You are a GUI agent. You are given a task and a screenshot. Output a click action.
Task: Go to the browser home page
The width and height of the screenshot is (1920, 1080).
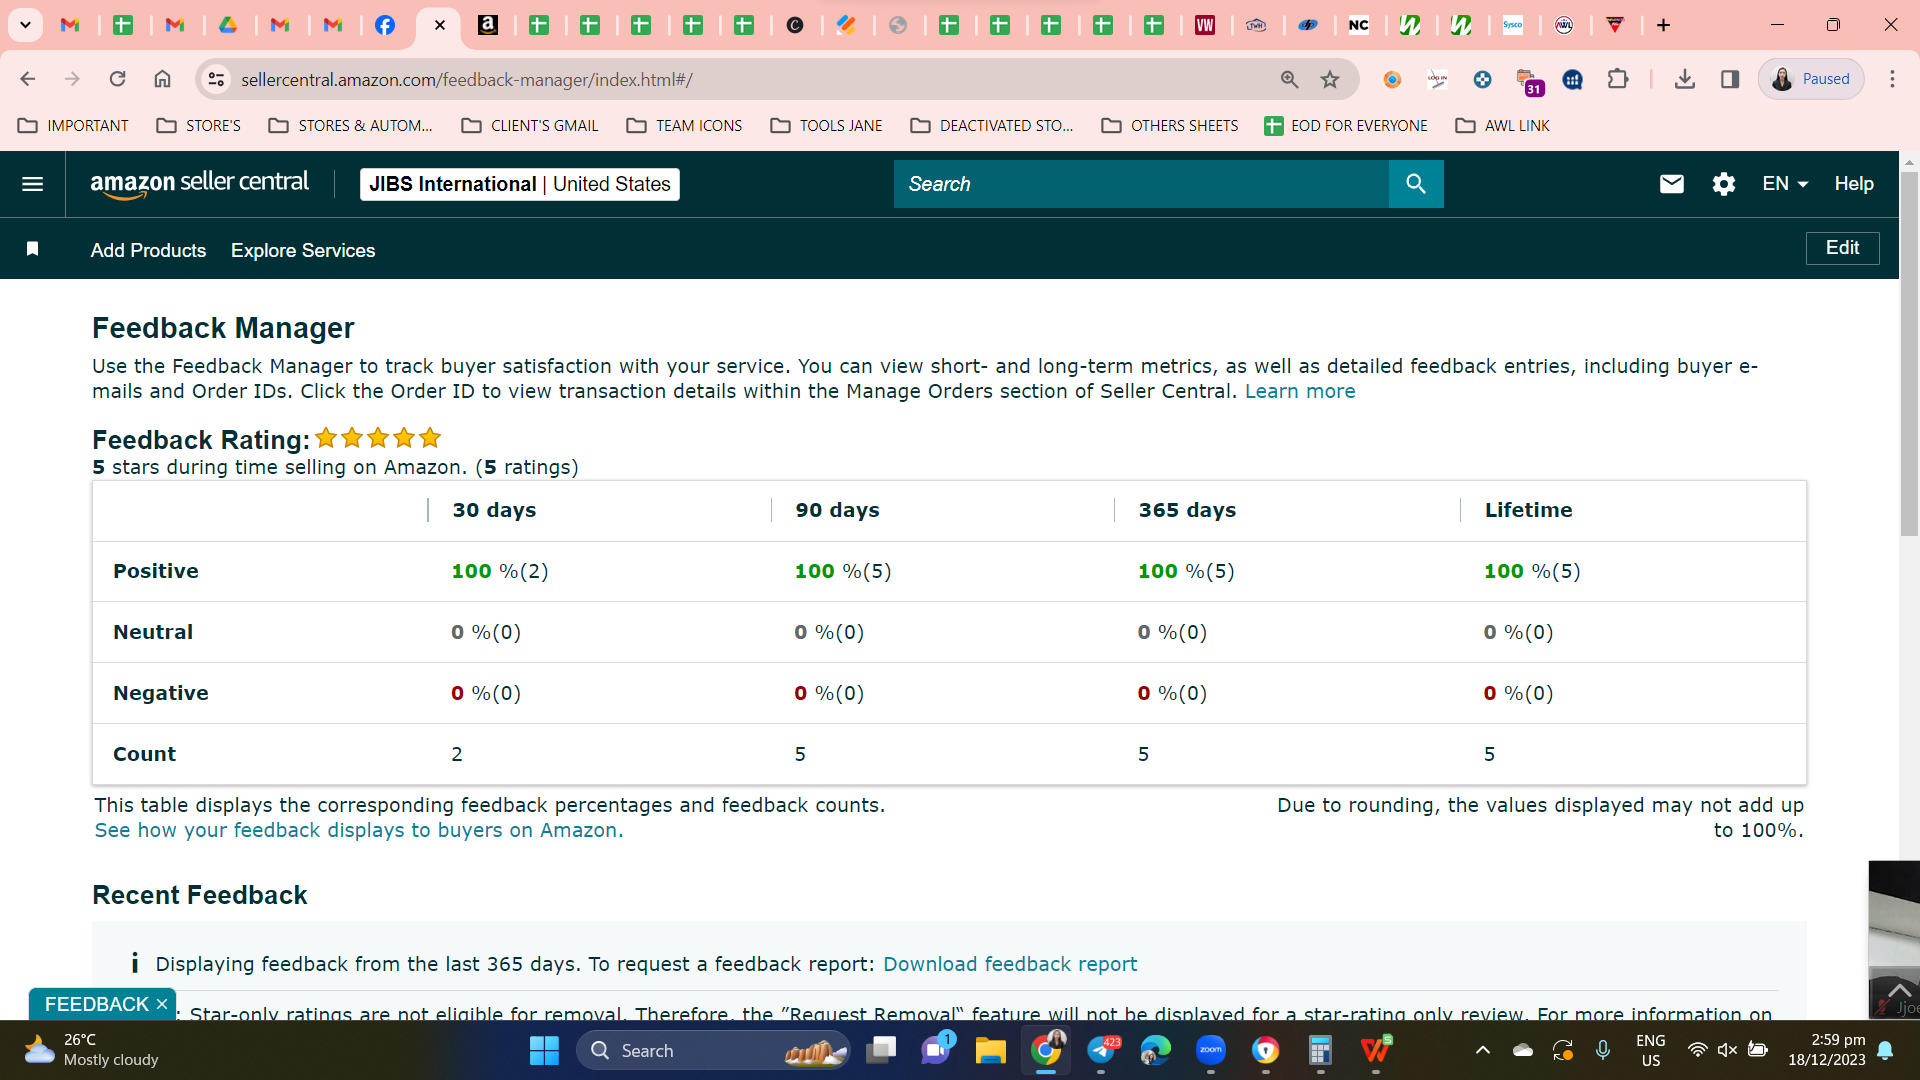click(162, 79)
